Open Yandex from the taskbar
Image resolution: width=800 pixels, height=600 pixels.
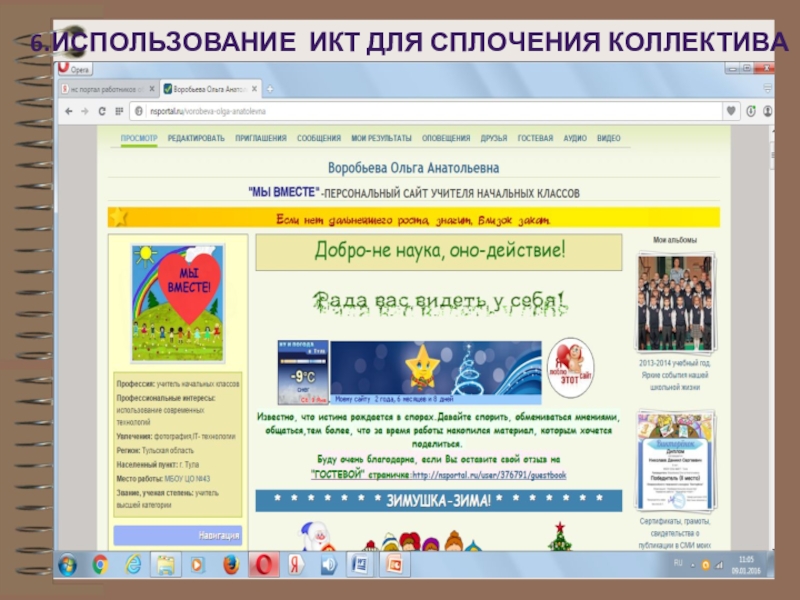tap(296, 565)
